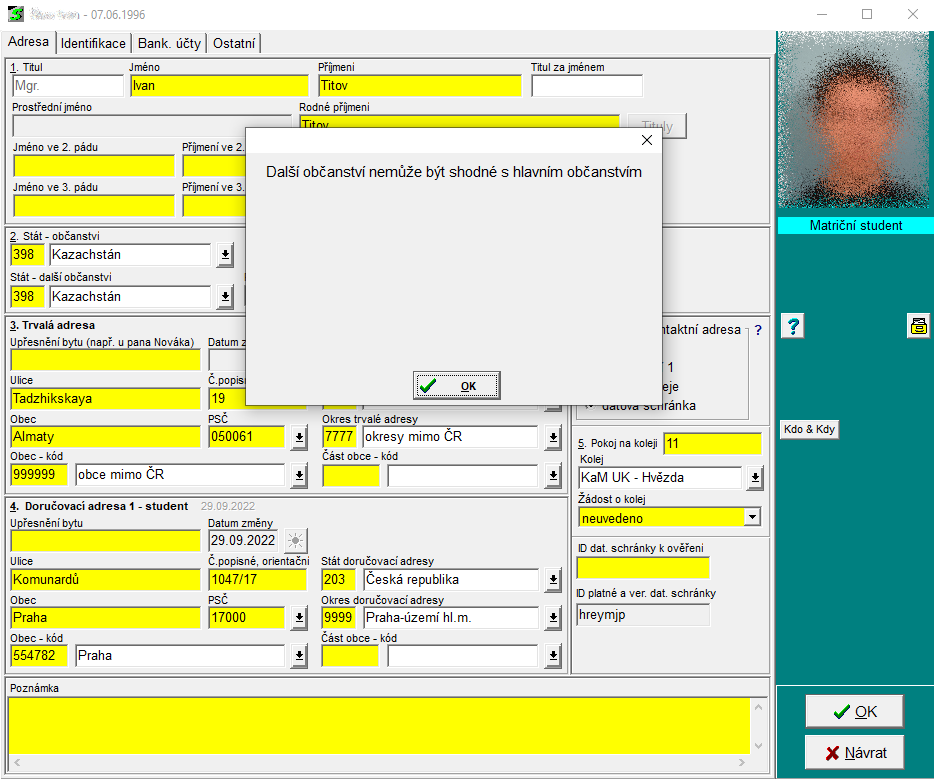Open lookup arrow next to obce mimo ČR

point(299,475)
